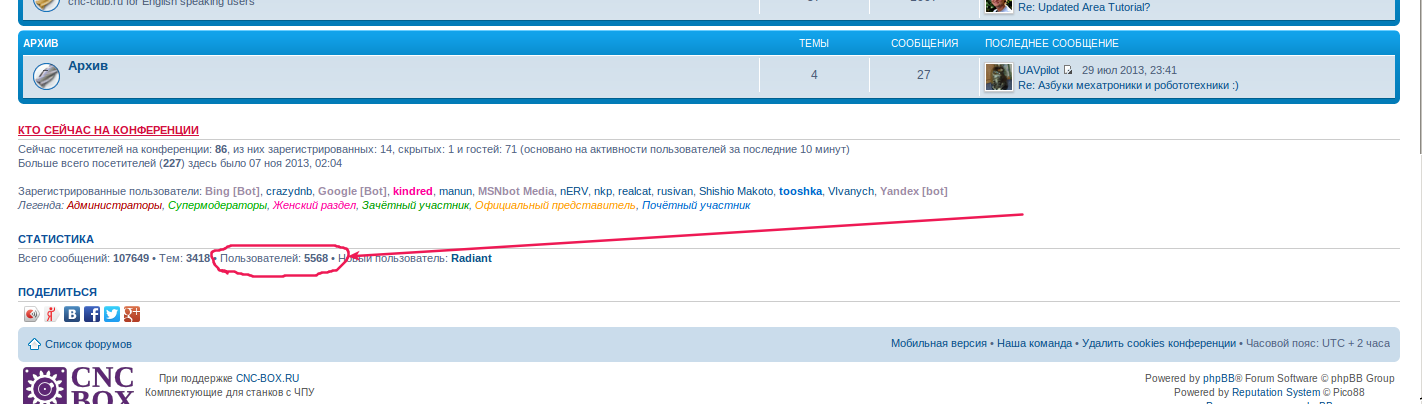View UAVpilot's avatar thumbnail
Image resolution: width=1422 pixels, height=404 pixels.
coord(998,78)
